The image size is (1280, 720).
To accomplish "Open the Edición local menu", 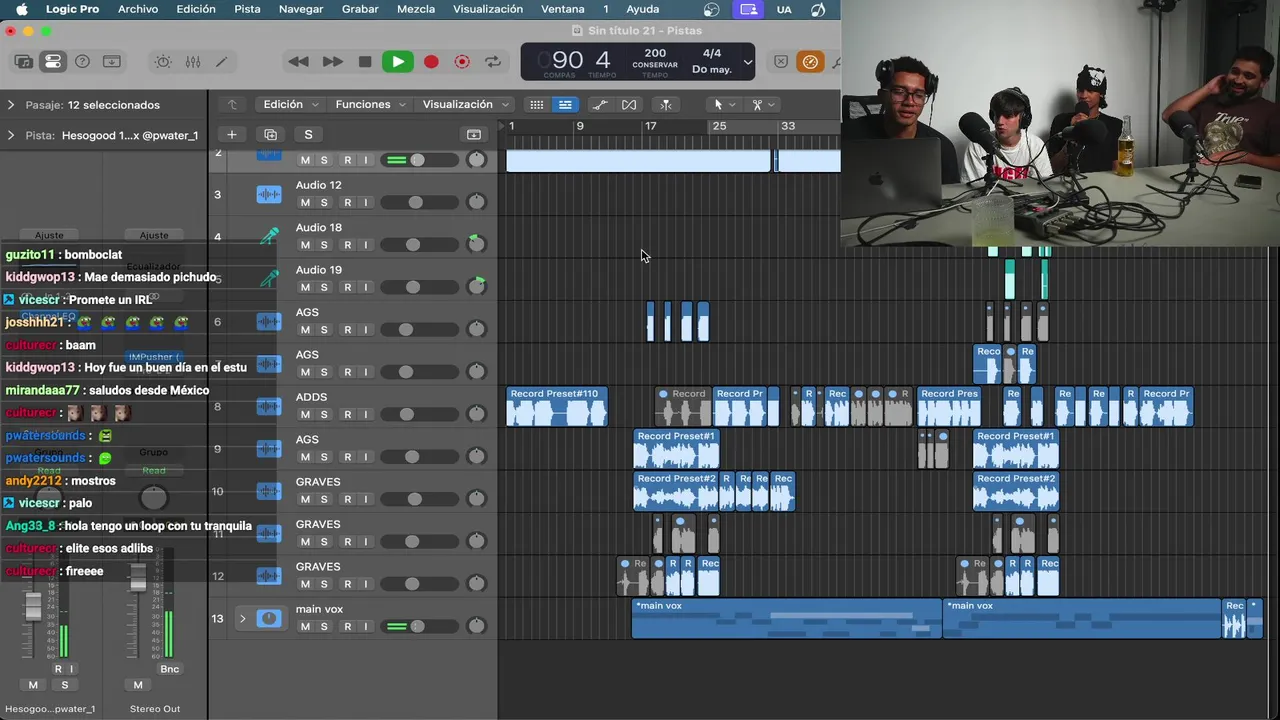I will point(290,104).
